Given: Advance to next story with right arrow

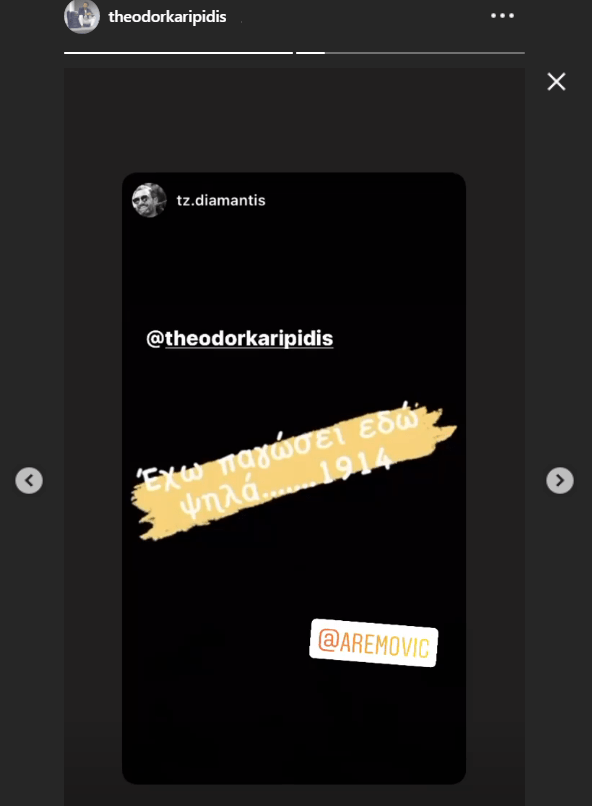Looking at the screenshot, I should point(560,481).
